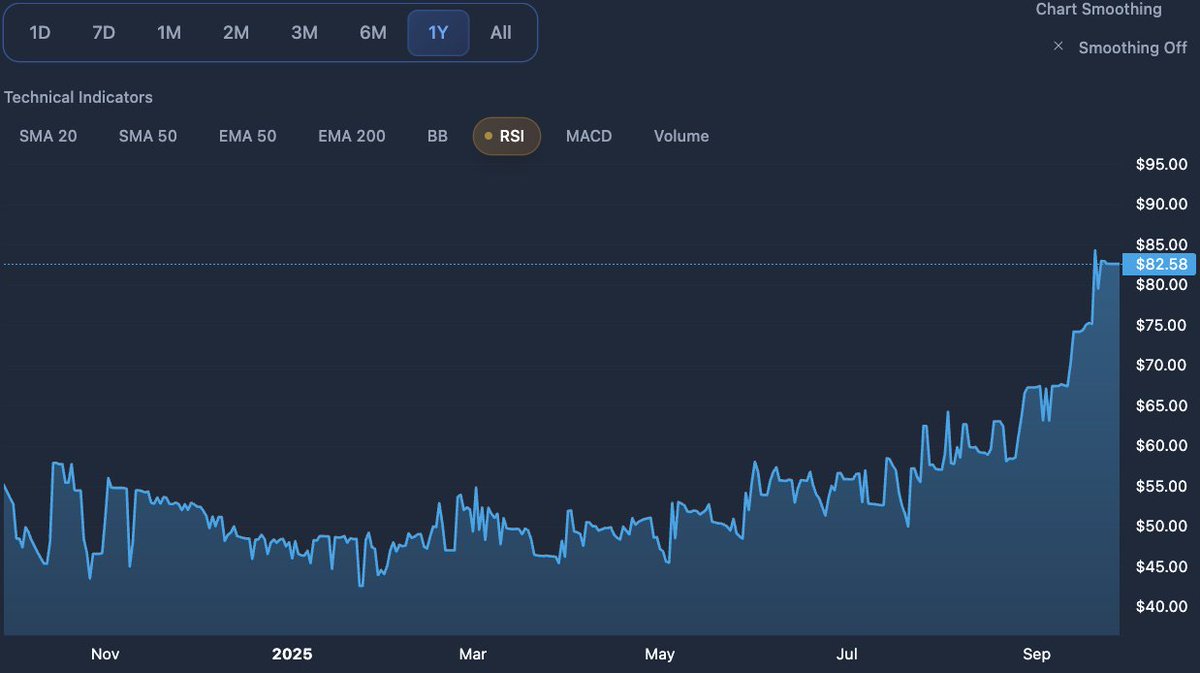Click the 2025 label on the timeline
Screen dimensions: 1200x673
(x=292, y=654)
